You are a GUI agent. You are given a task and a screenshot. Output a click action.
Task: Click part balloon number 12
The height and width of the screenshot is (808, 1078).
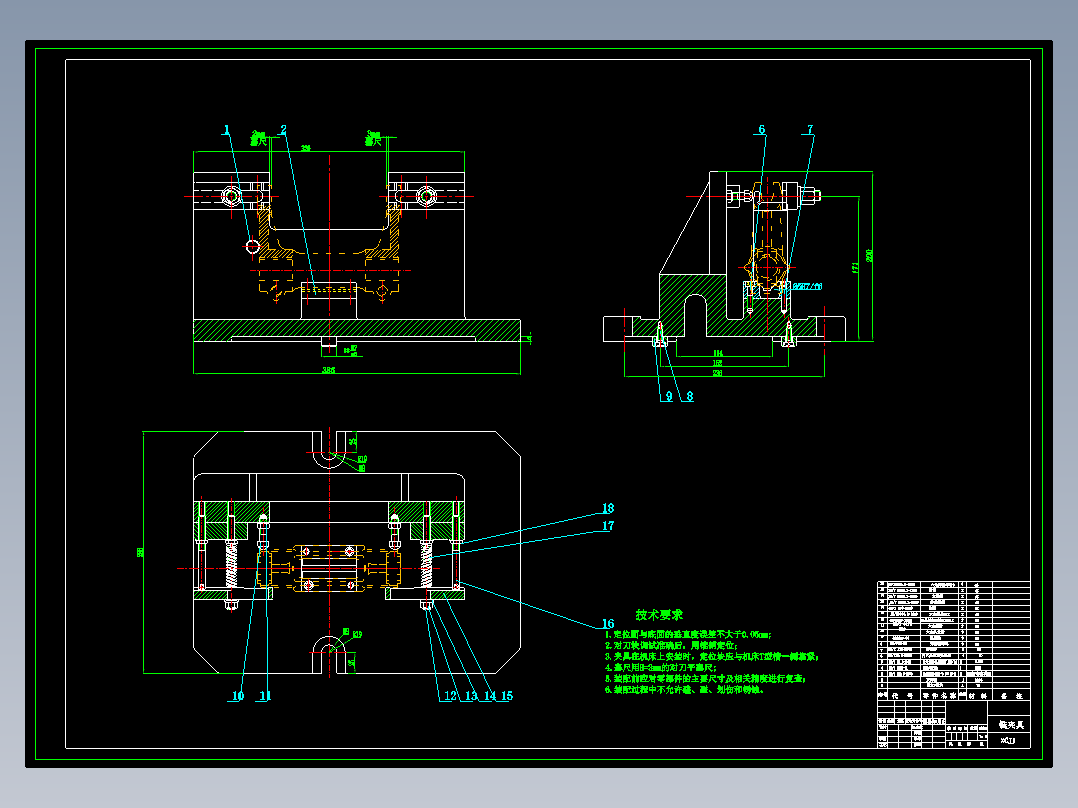450,696
